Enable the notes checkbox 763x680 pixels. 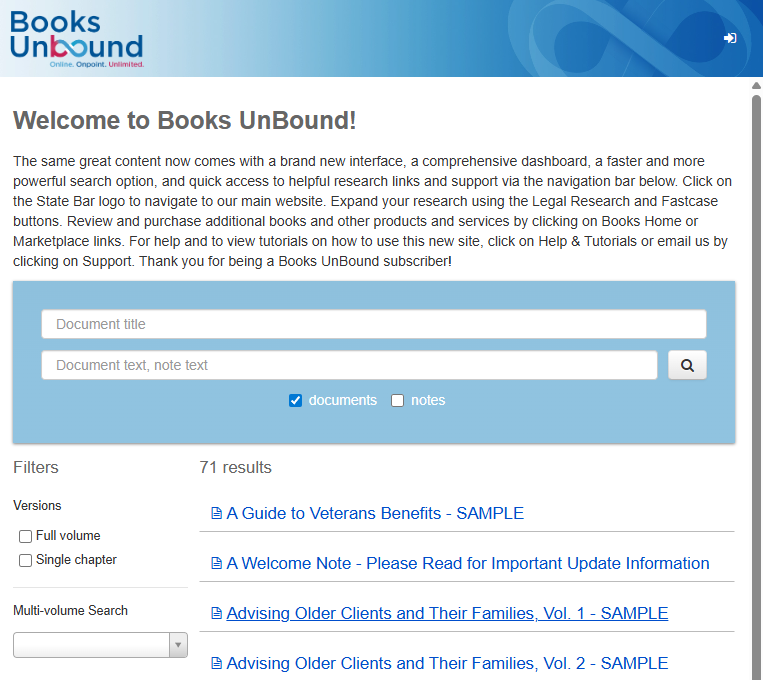(397, 401)
